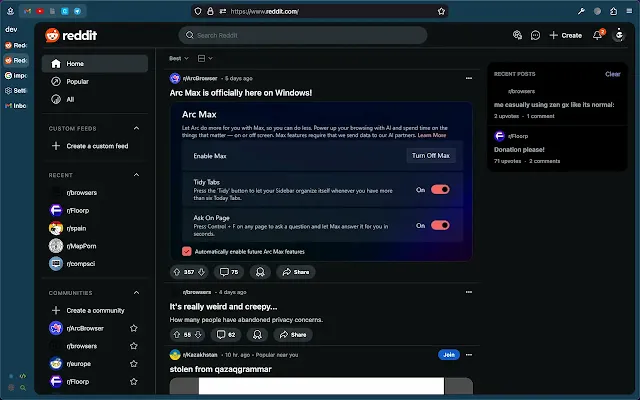640x400 pixels.
Task: Click the Create post button
Action: (565, 36)
